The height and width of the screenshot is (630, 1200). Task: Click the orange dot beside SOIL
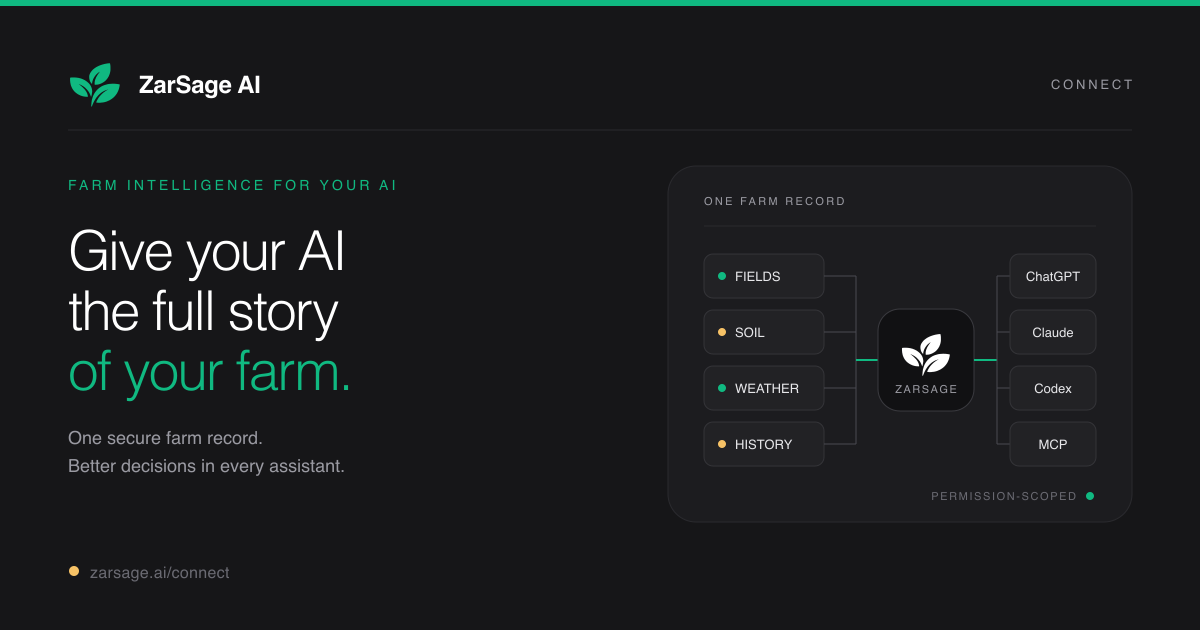coord(722,332)
